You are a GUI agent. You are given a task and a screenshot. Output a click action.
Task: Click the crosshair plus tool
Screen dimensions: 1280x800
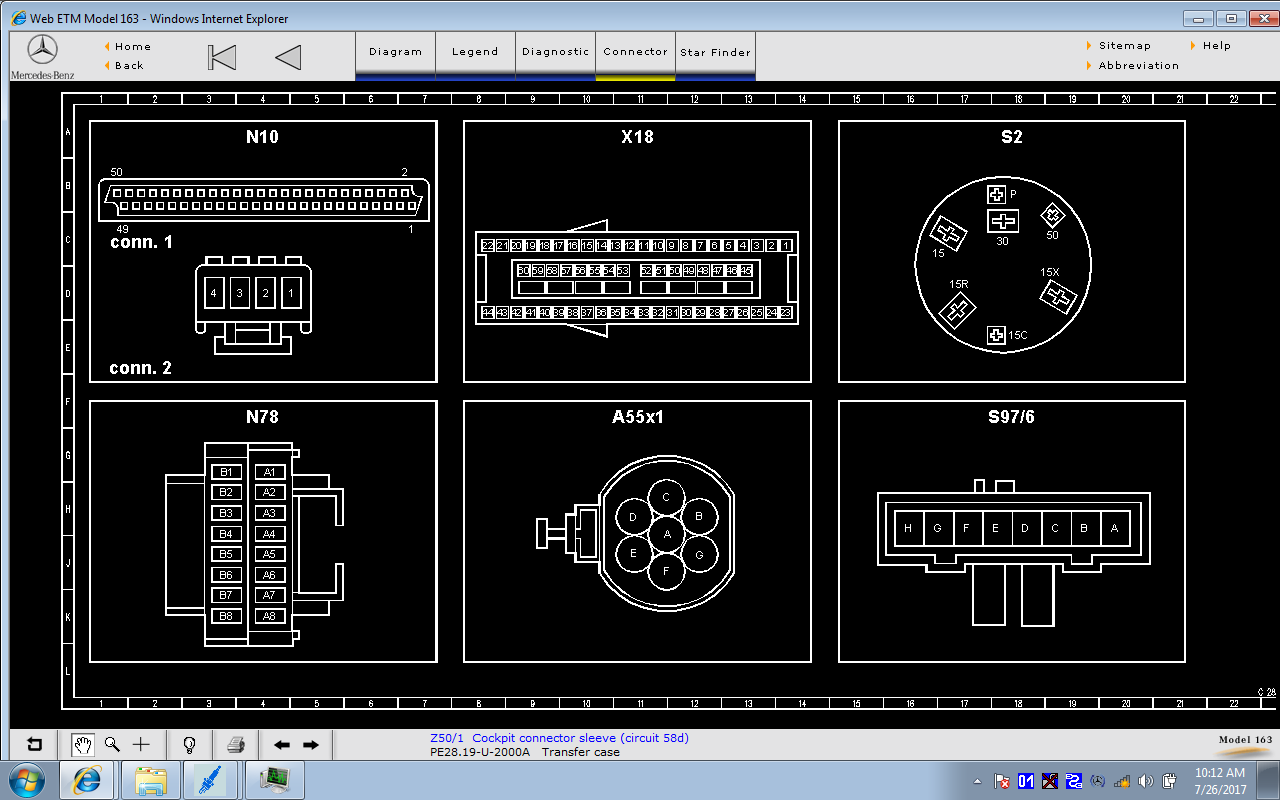[x=141, y=745]
